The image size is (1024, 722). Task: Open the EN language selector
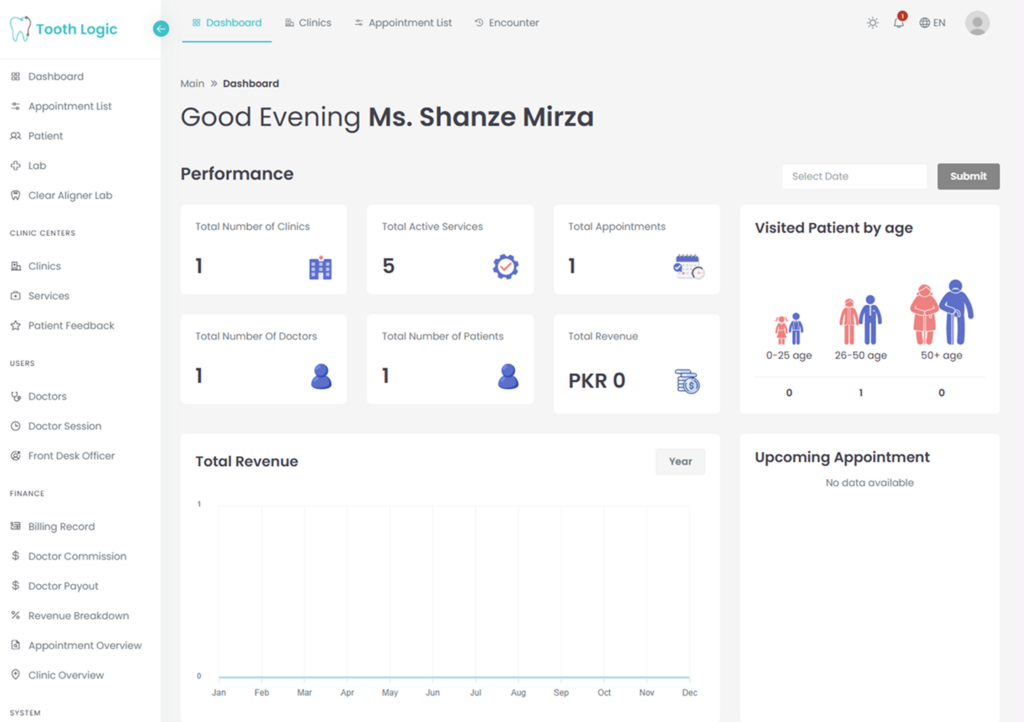[932, 23]
